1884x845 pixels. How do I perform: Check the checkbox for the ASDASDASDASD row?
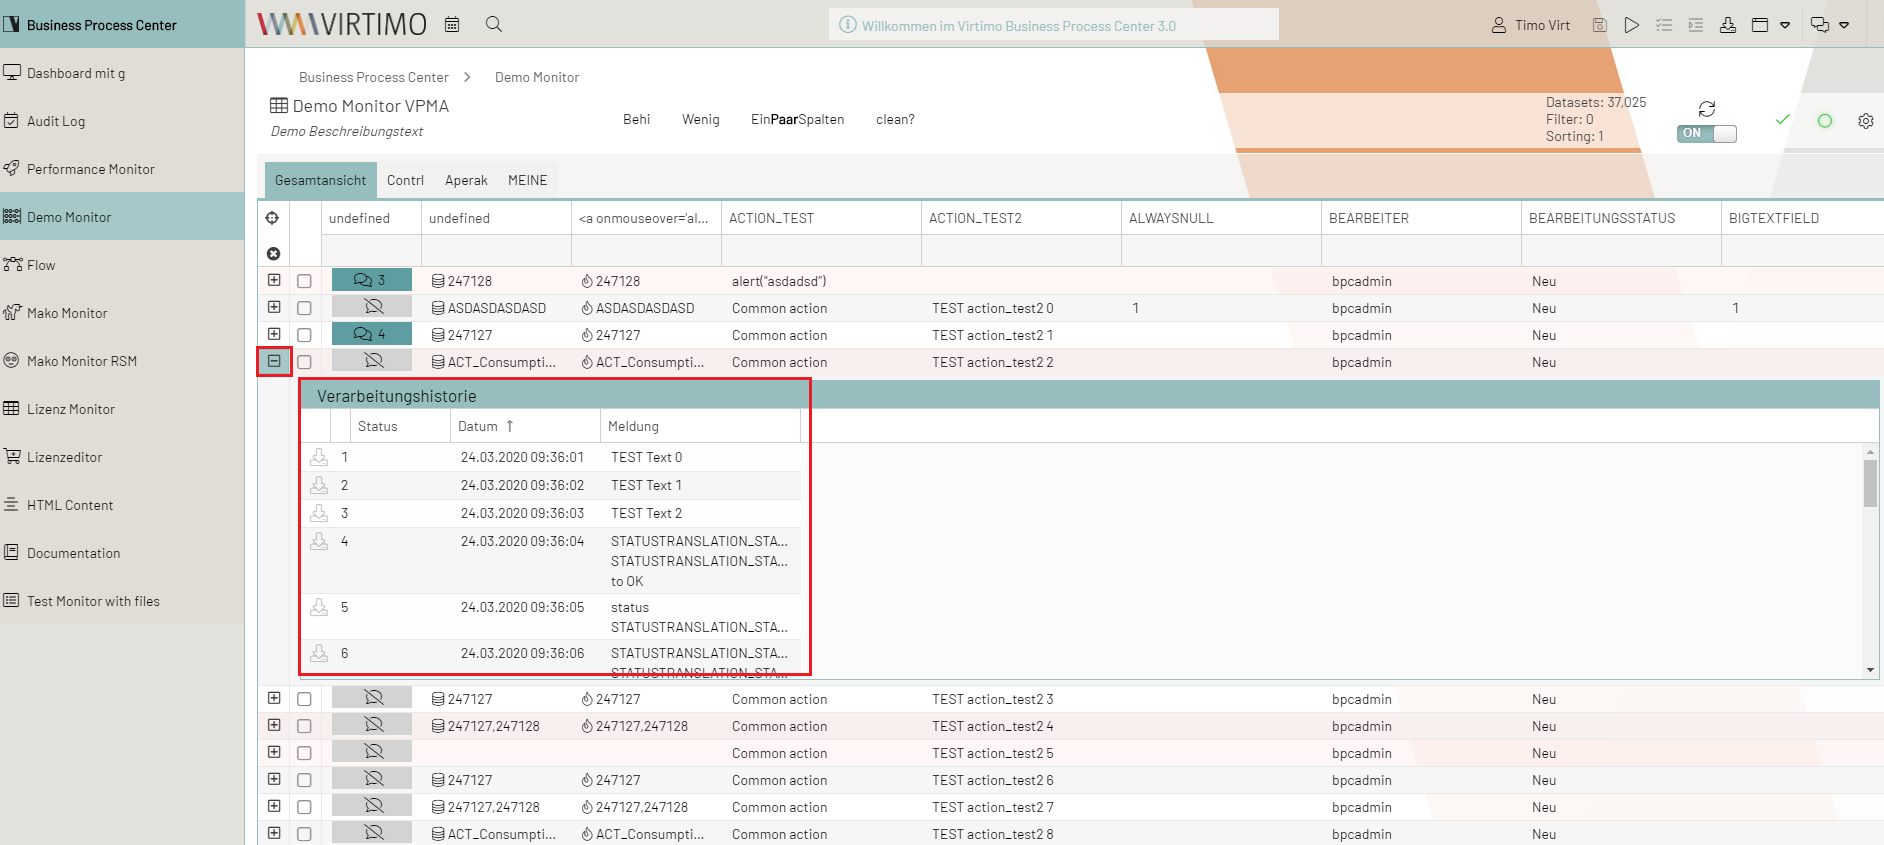click(304, 309)
